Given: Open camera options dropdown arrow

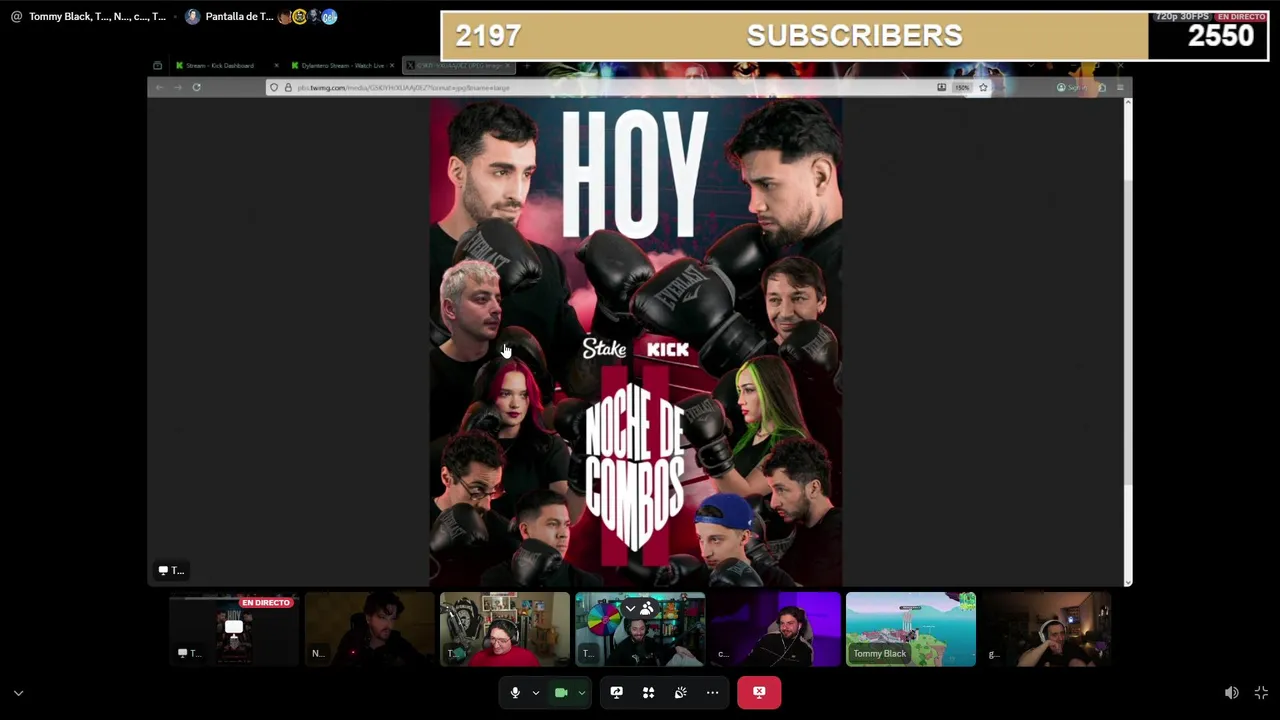Looking at the screenshot, I should click(x=581, y=692).
